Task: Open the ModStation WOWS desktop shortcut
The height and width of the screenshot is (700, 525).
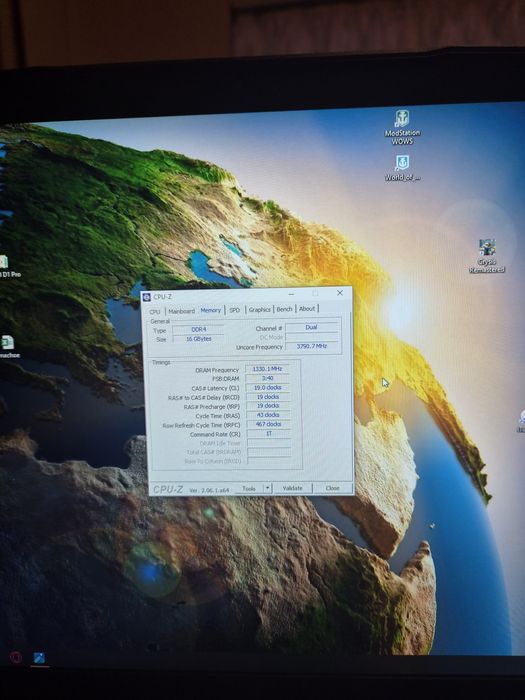Action: [x=402, y=128]
